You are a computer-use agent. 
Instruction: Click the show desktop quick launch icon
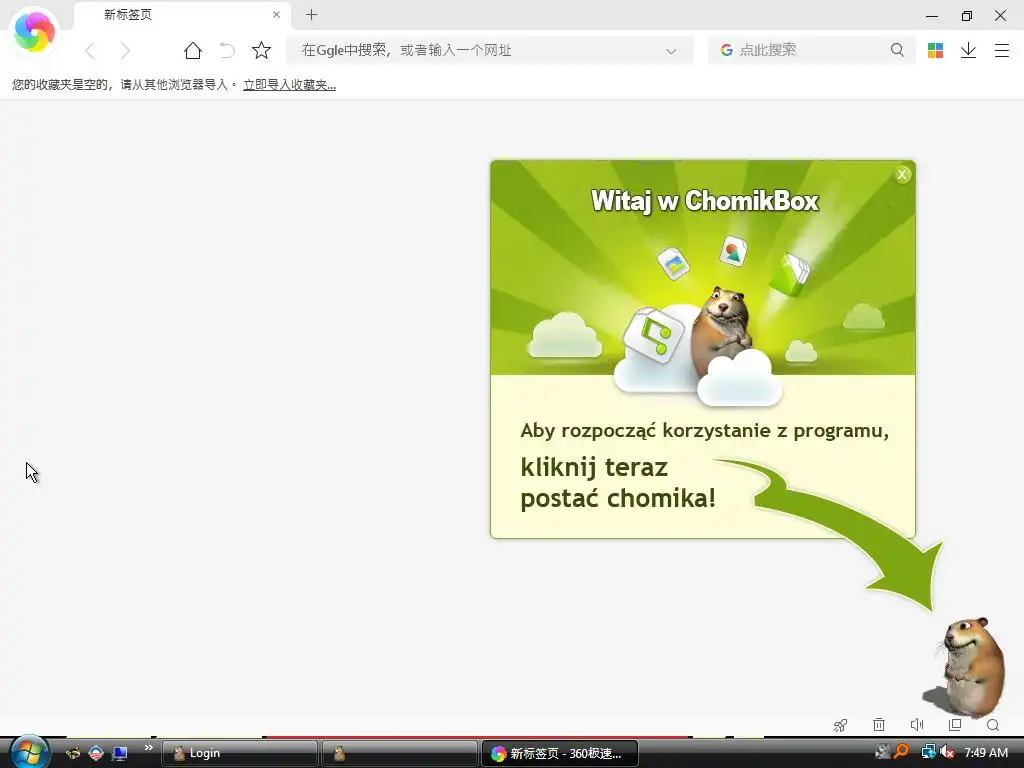click(x=120, y=753)
